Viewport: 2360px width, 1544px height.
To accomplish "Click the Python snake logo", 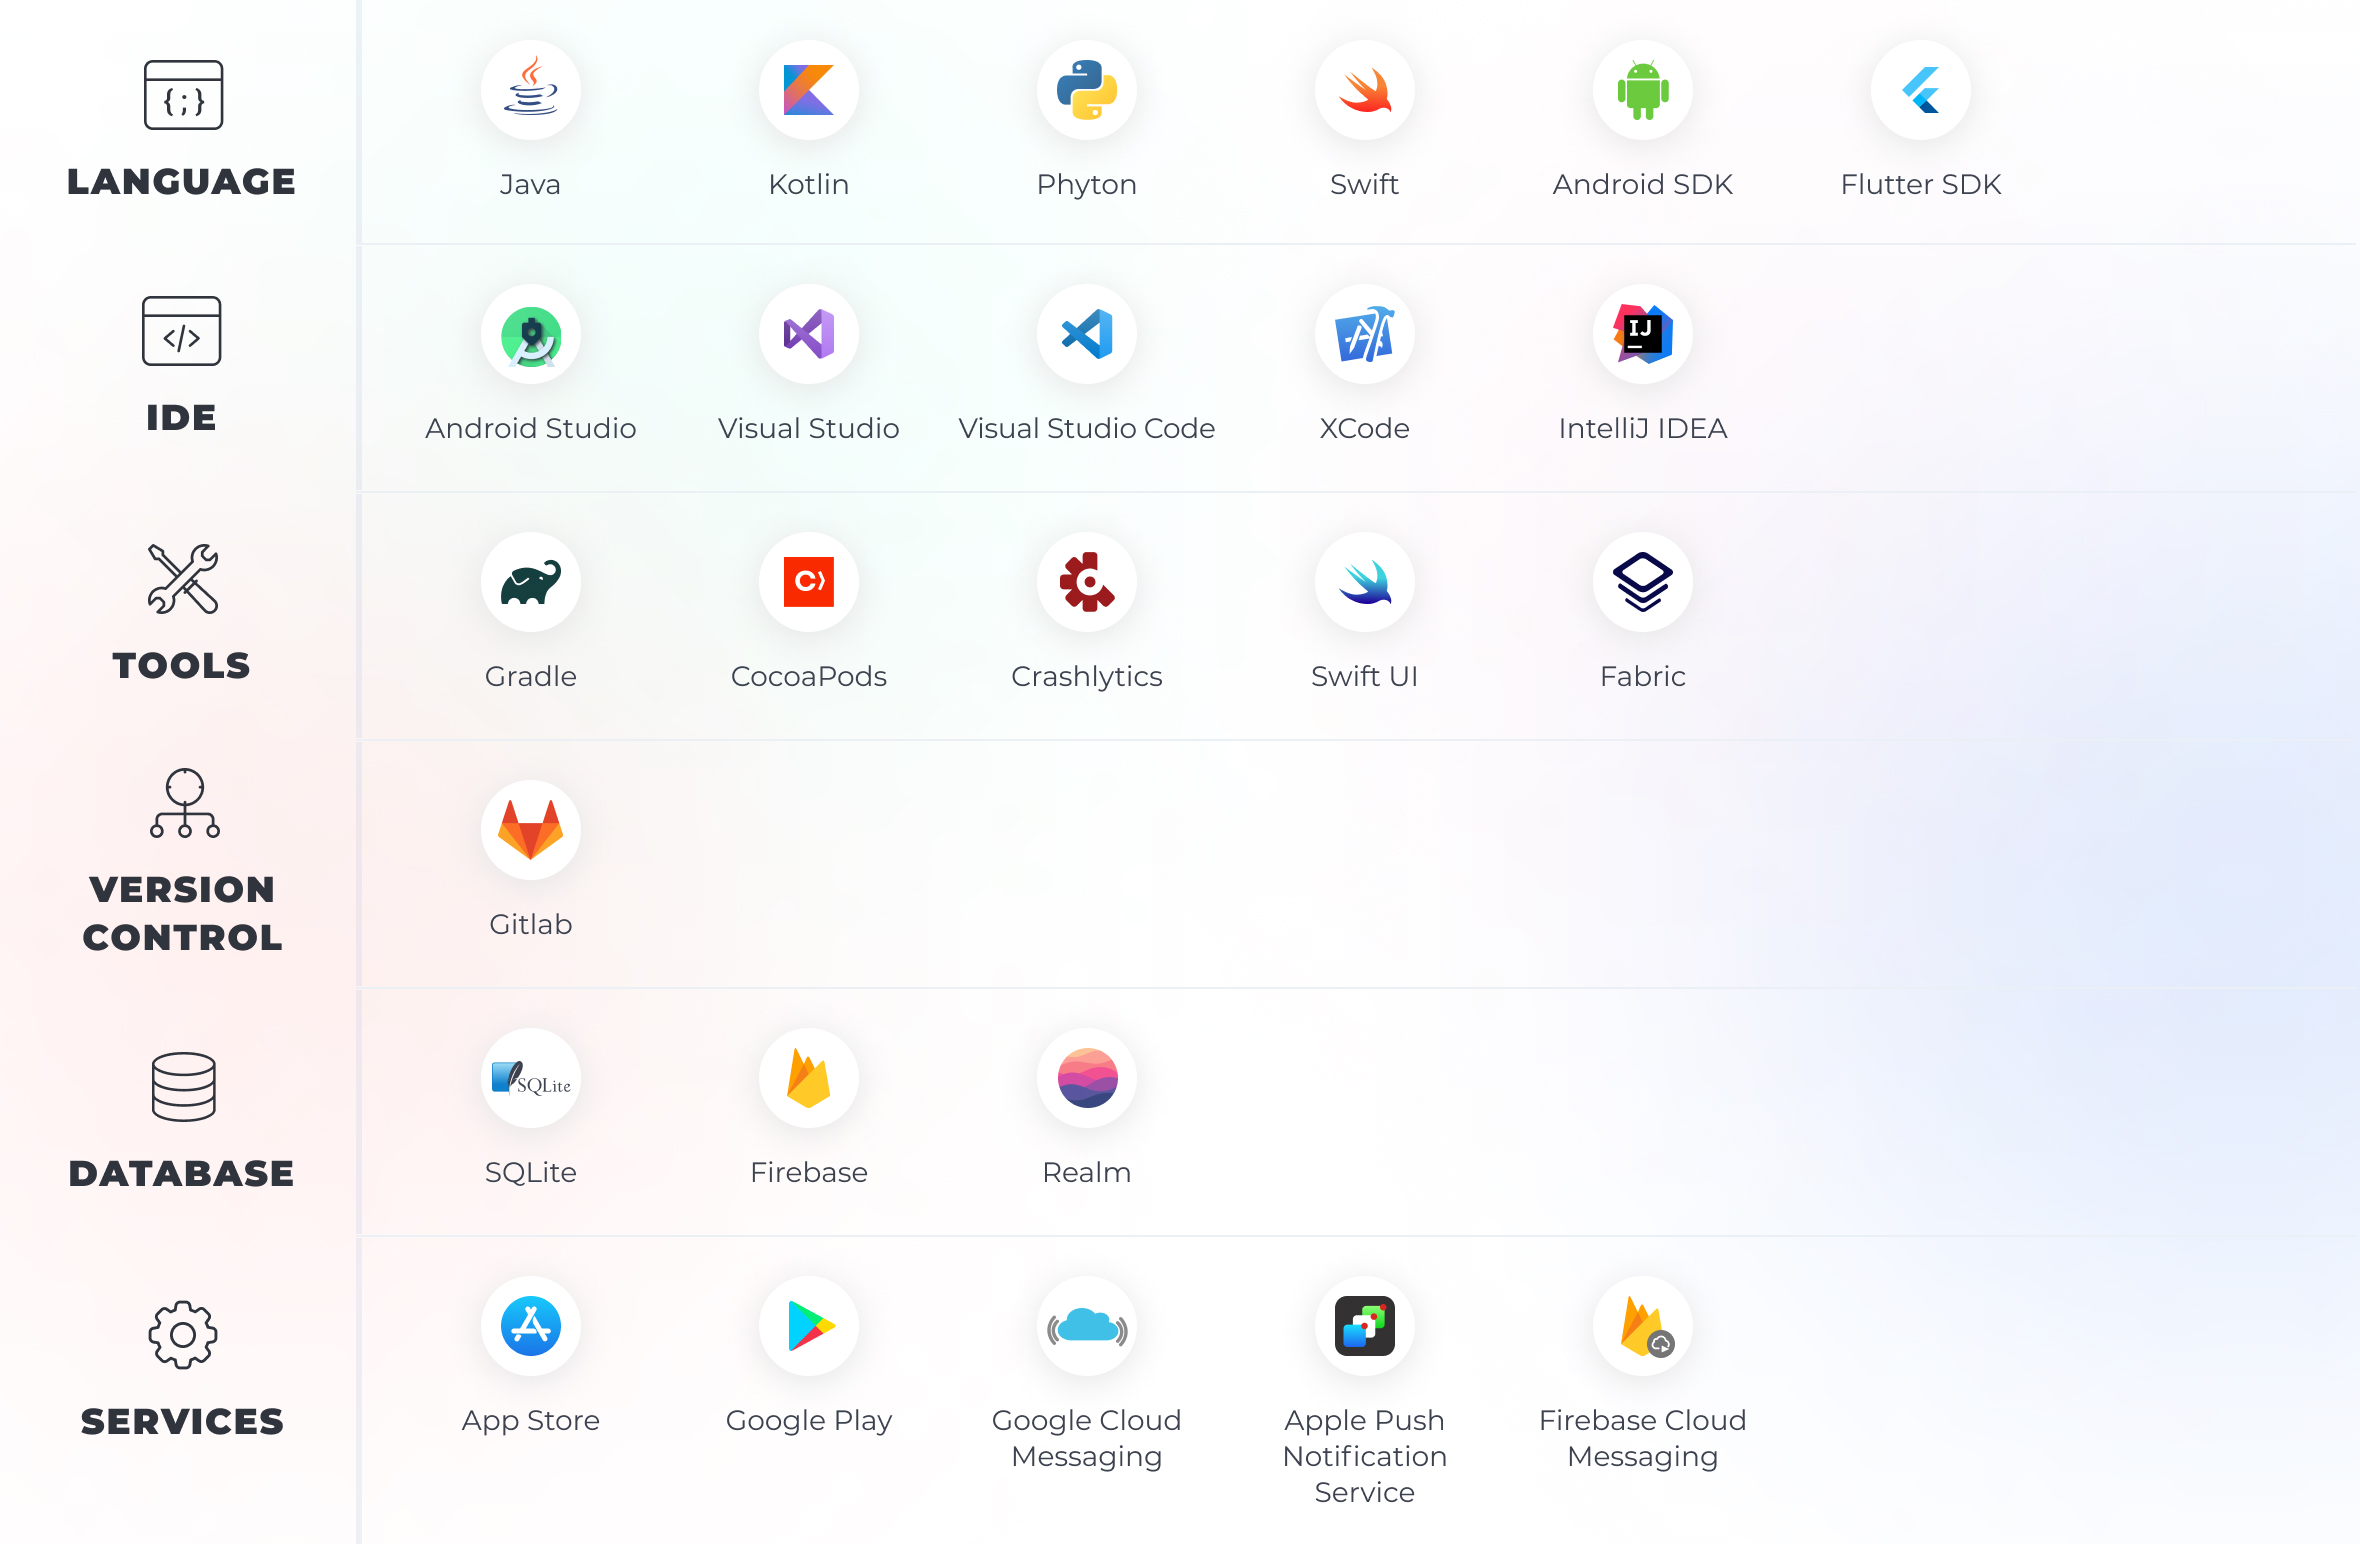I will point(1087,90).
